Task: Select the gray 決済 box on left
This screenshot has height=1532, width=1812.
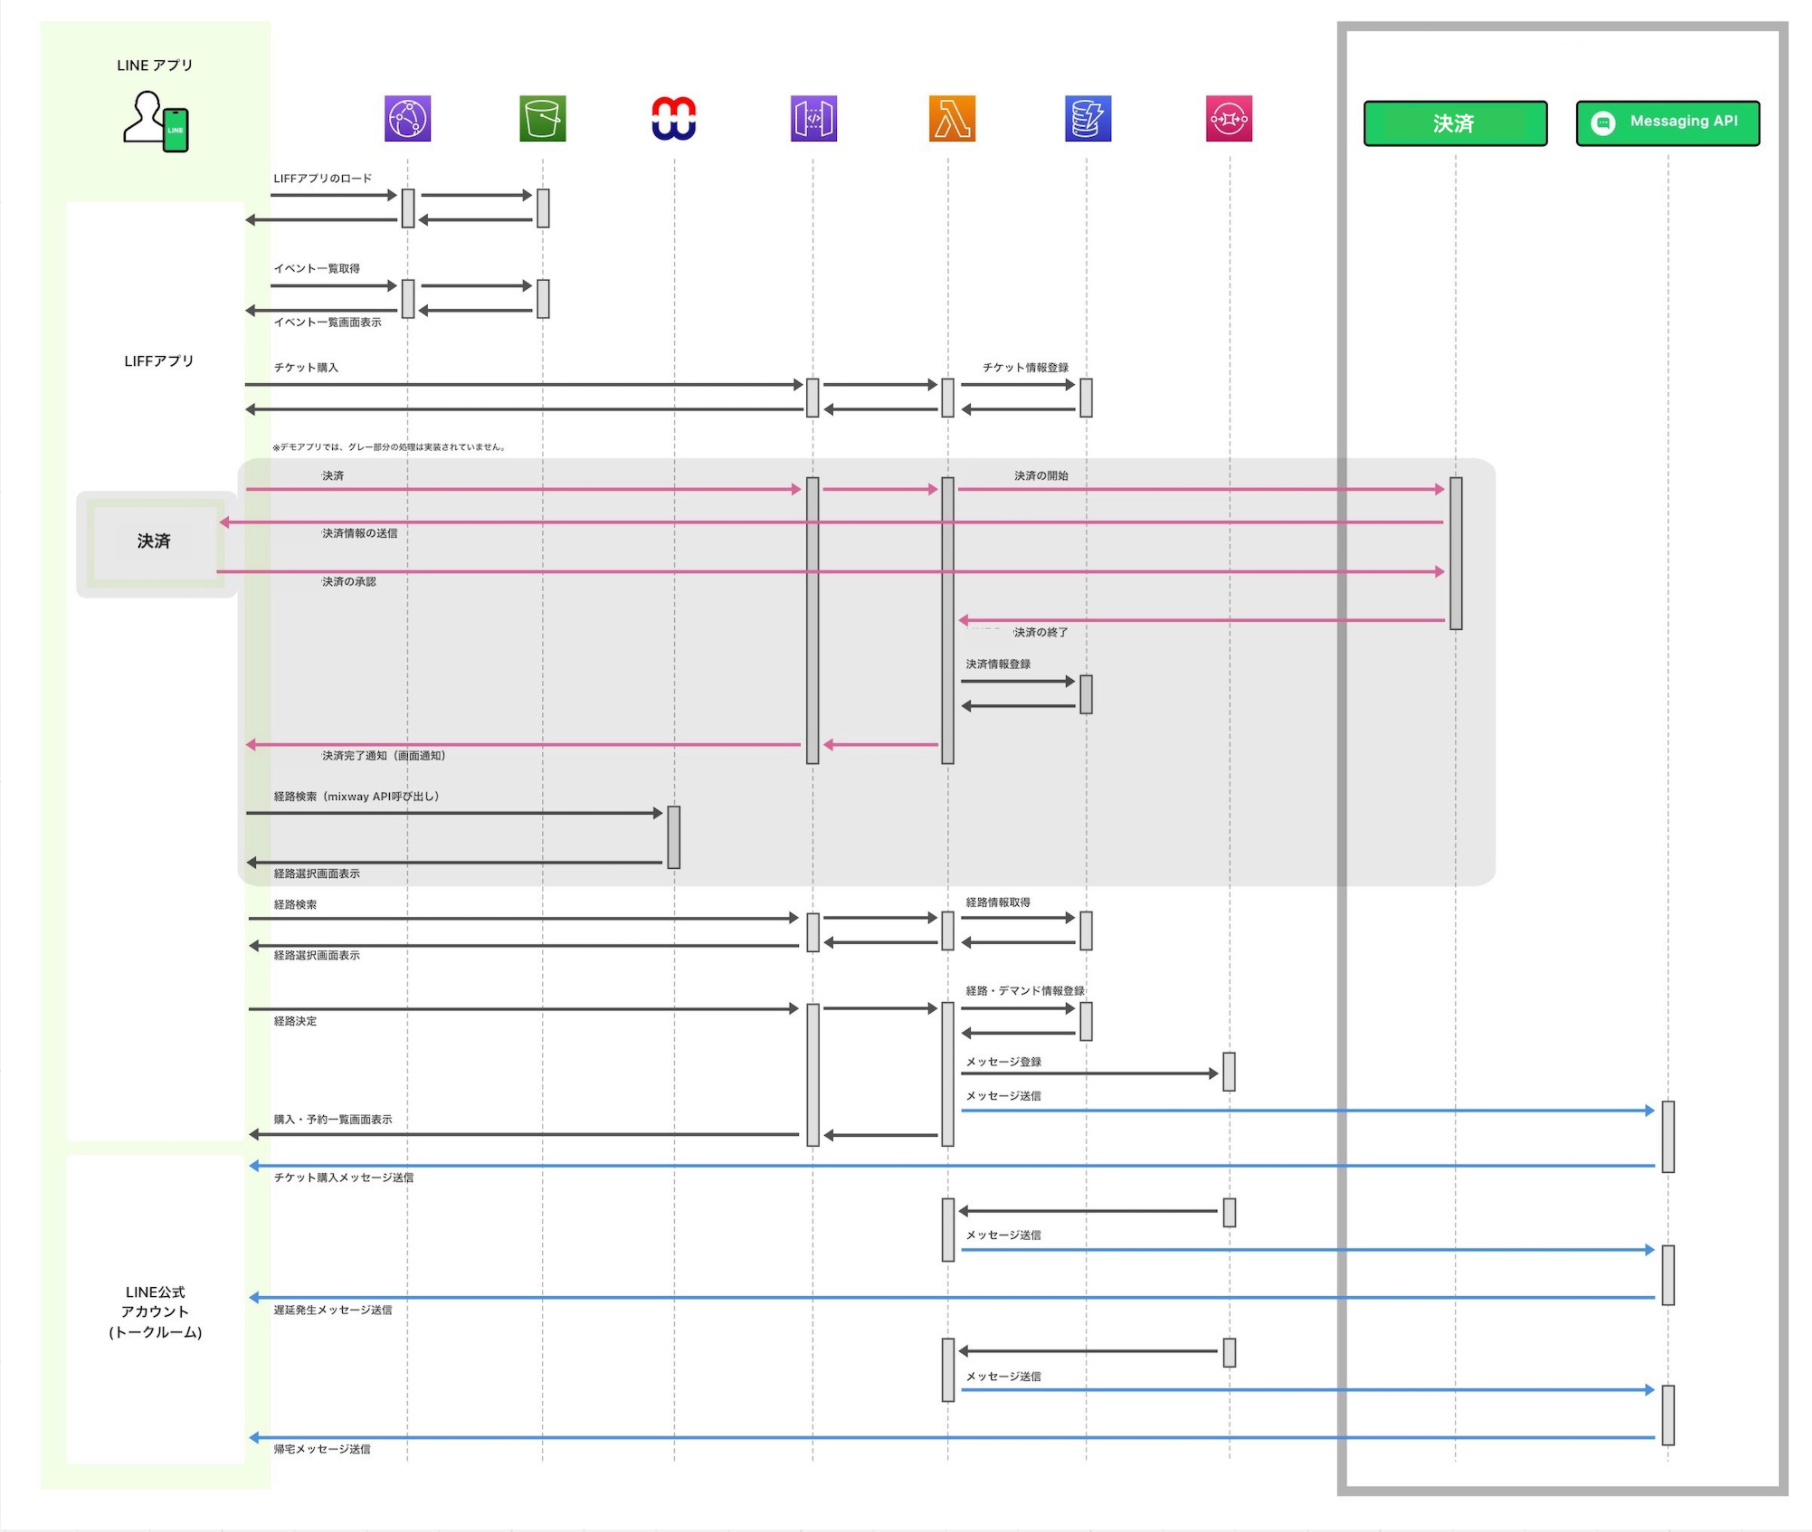Action: [x=154, y=542]
